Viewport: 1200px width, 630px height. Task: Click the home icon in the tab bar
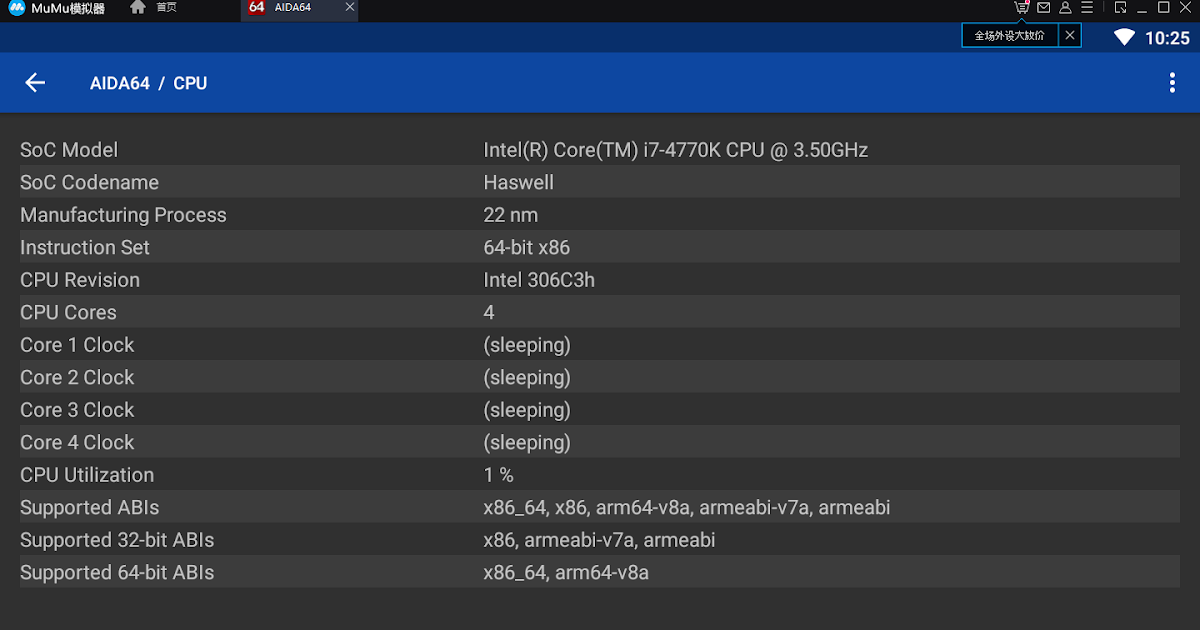pyautogui.click(x=138, y=8)
